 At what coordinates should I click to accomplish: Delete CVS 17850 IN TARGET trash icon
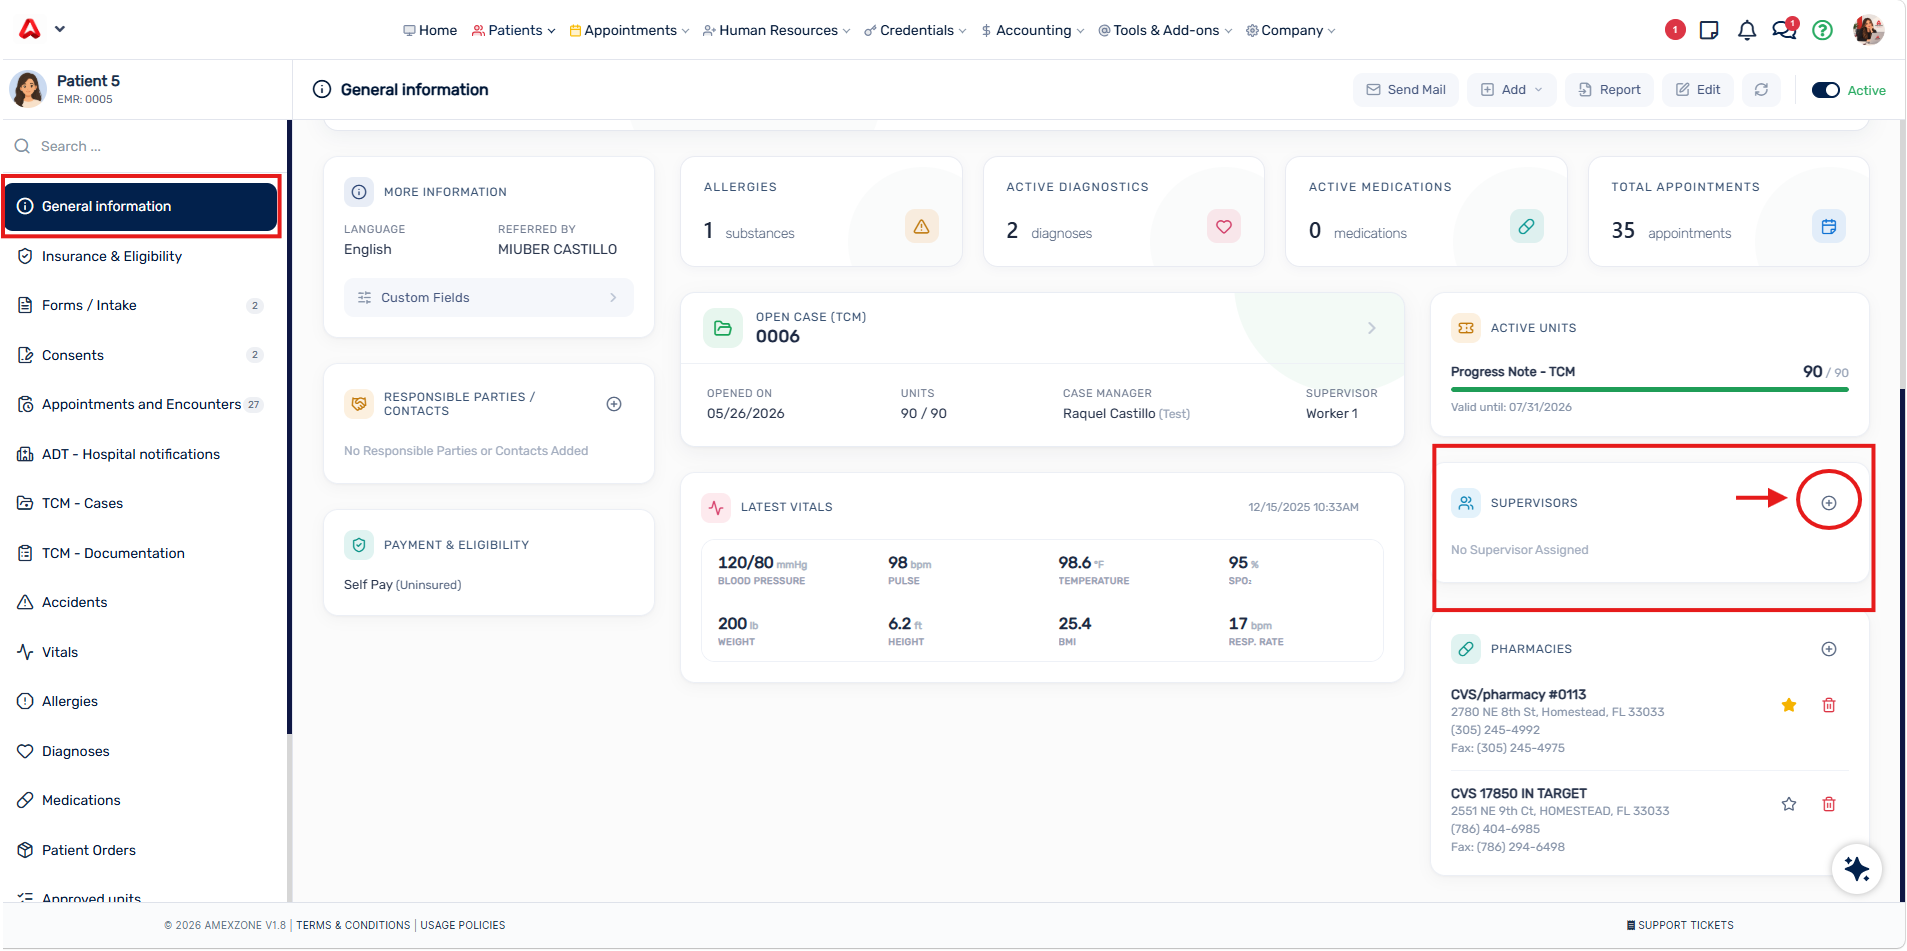pos(1828,804)
